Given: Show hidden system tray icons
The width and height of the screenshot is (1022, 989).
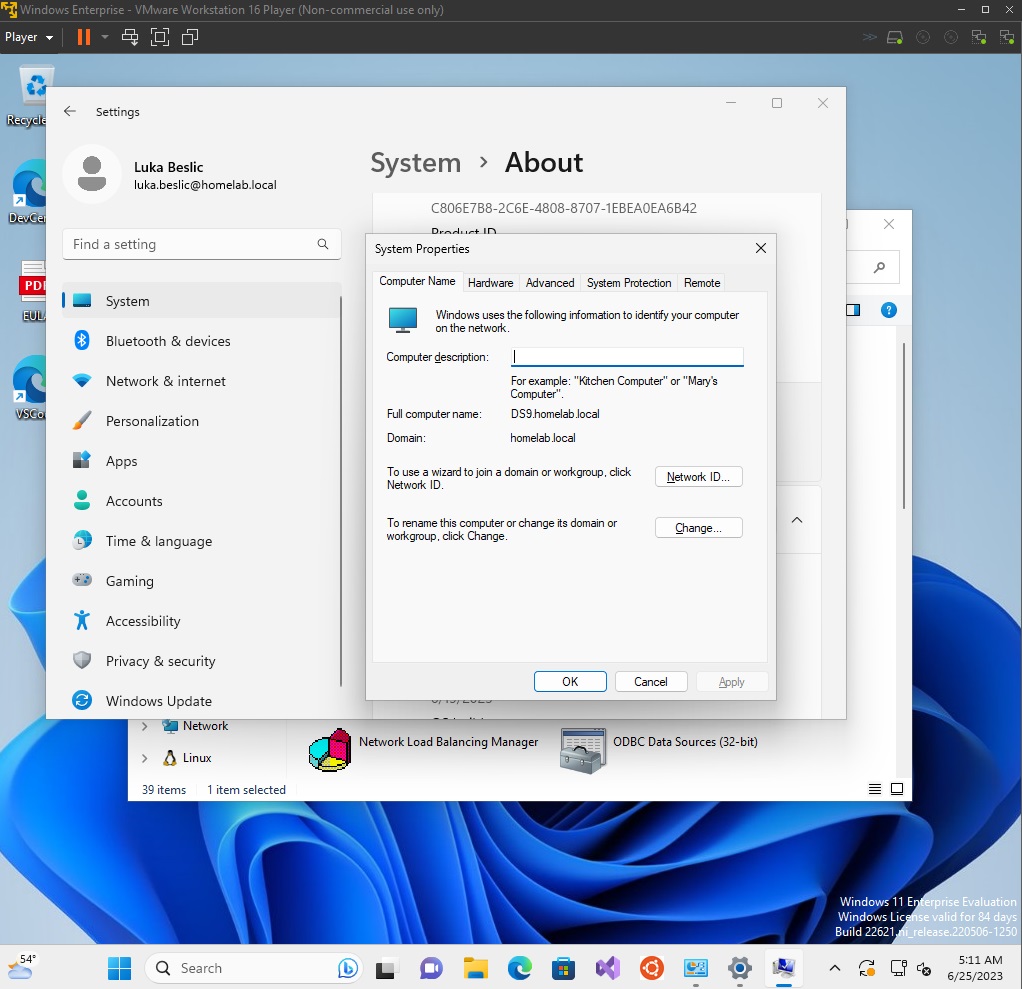Looking at the screenshot, I should pyautogui.click(x=834, y=968).
